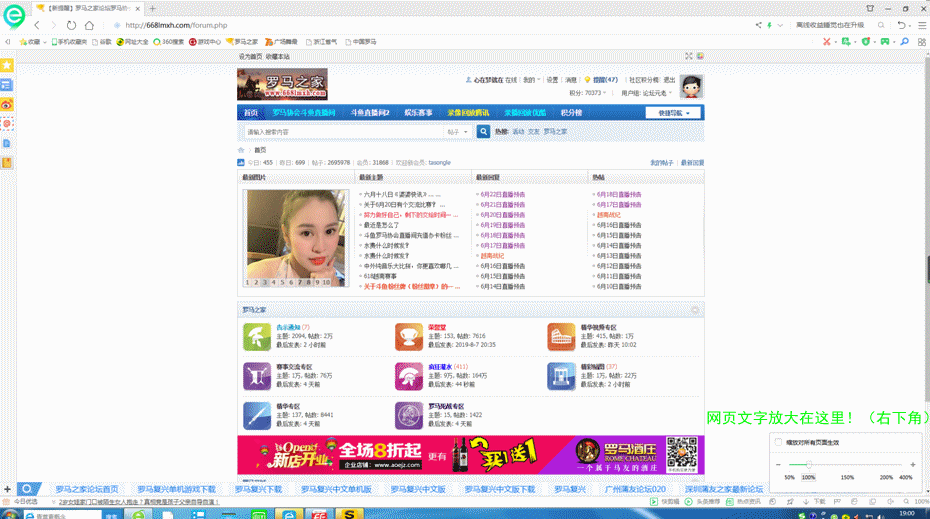This screenshot has height=519, width=930.
Task: Expand the 积分: 70373 dropdown
Action: (x=588, y=93)
